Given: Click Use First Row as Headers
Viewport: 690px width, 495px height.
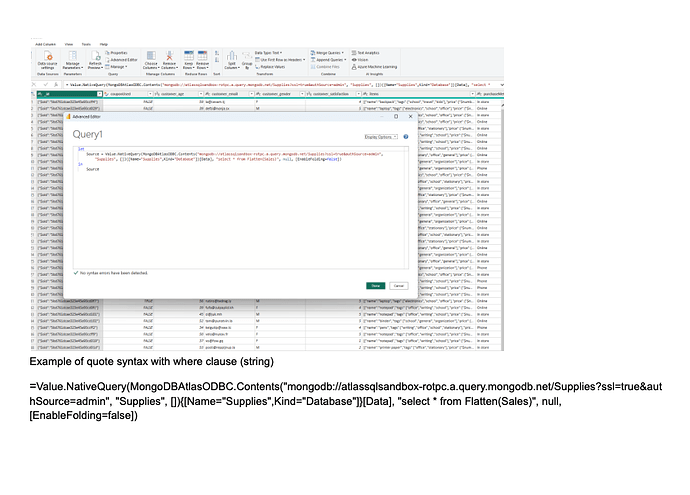Looking at the screenshot, I should click(280, 60).
